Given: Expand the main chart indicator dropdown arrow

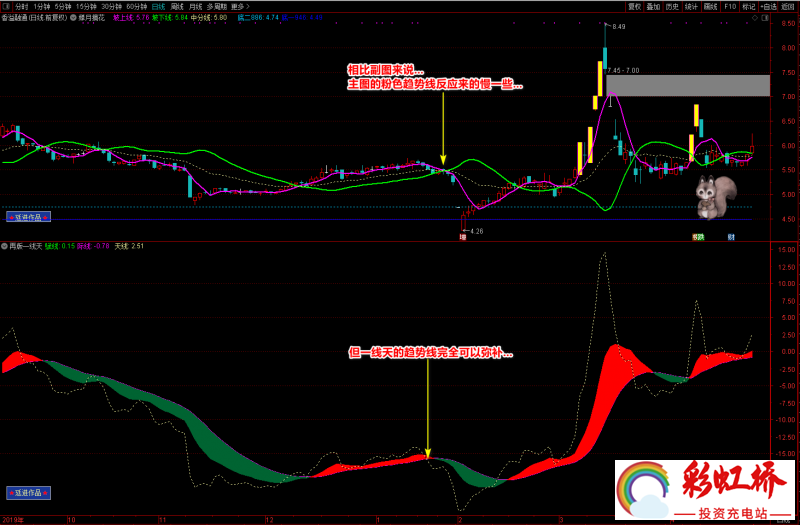Looking at the screenshot, I should click(x=73, y=18).
